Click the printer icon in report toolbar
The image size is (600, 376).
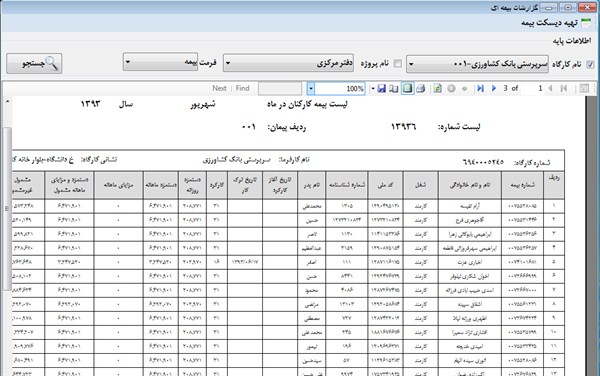click(421, 89)
